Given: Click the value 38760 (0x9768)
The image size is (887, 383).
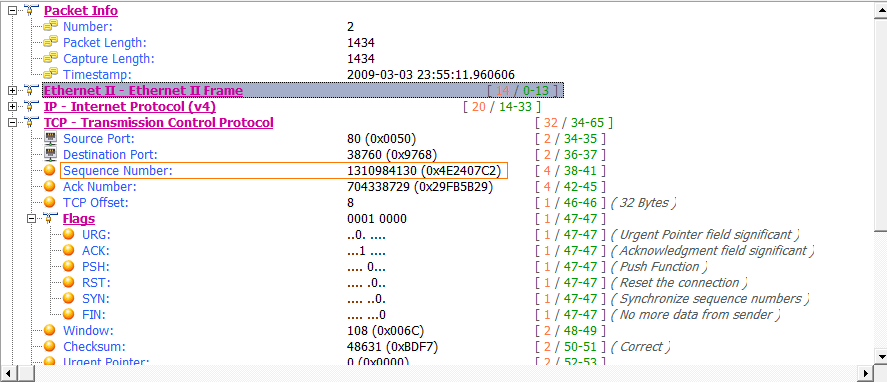Looking at the screenshot, I should [x=391, y=154].
